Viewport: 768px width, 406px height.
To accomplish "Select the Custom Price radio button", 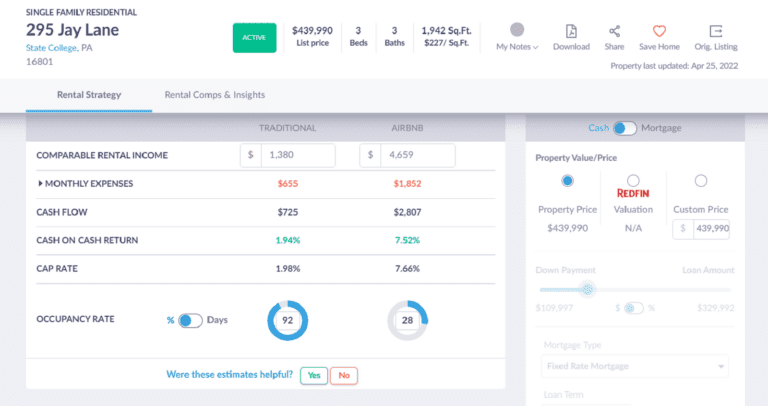I will (x=700, y=180).
